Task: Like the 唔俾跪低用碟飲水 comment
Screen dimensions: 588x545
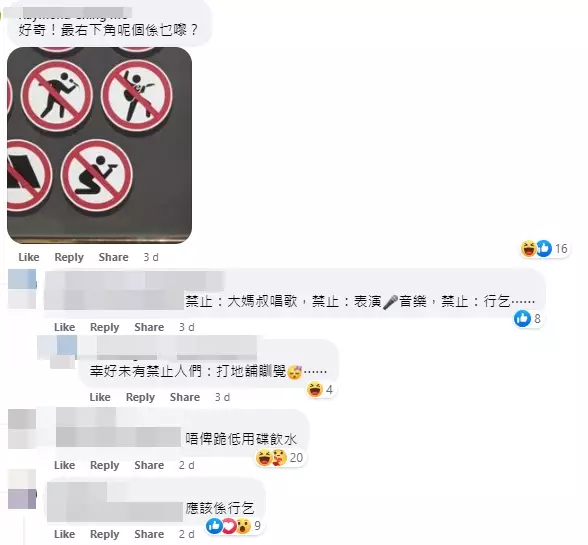Action: (64, 465)
